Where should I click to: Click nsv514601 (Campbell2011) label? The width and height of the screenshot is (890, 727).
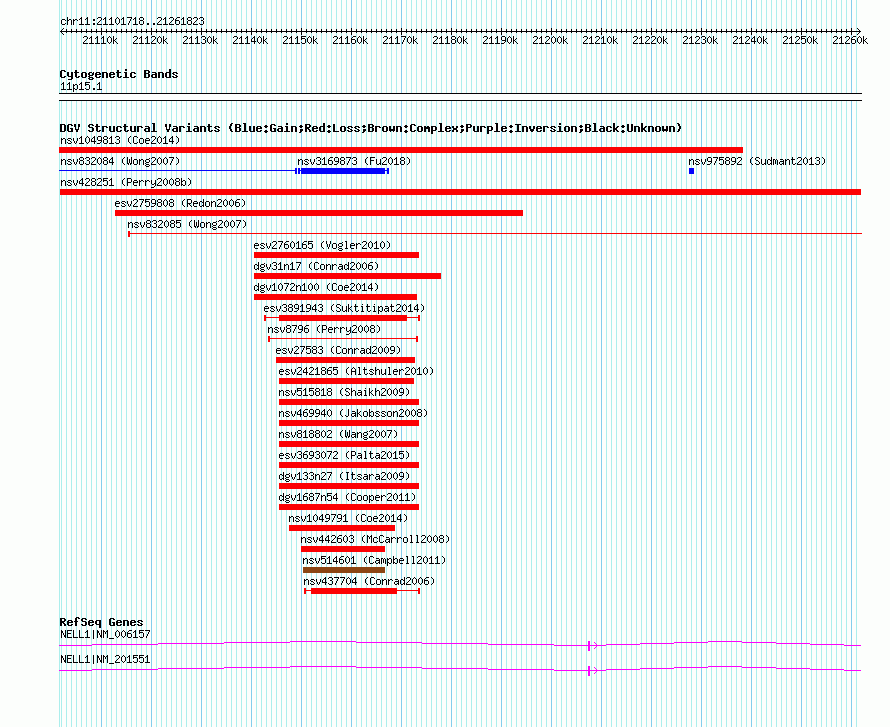click(374, 560)
